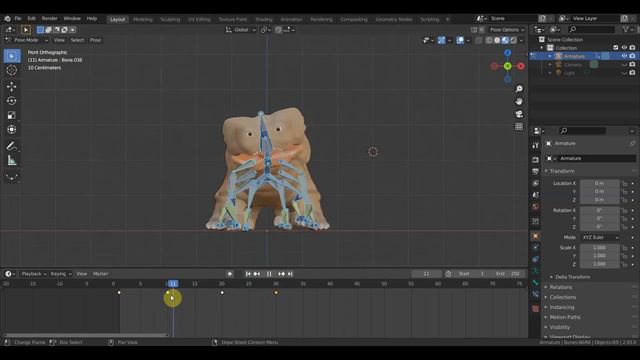Open the Object properties tab
Image resolution: width=640 pixels, height=360 pixels.
click(536, 236)
